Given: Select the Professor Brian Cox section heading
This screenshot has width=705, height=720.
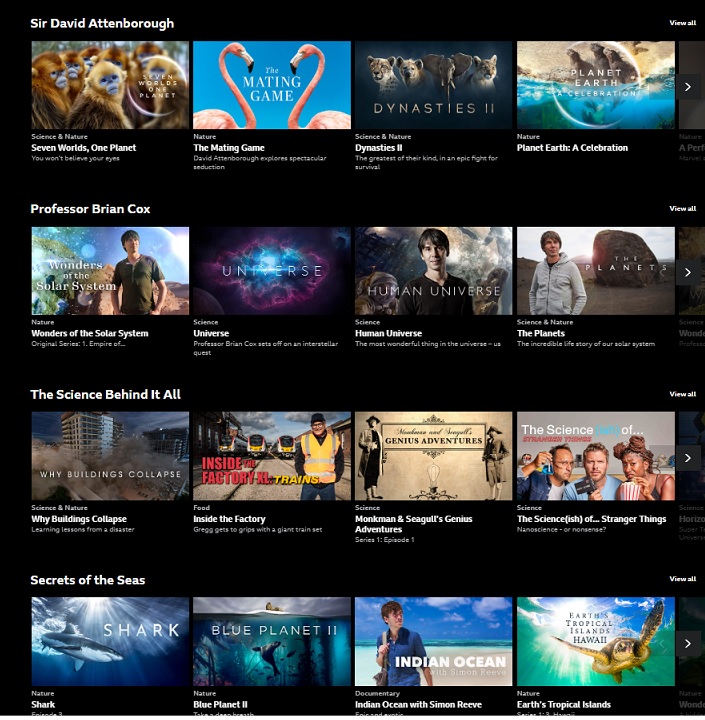Looking at the screenshot, I should (x=90, y=209).
